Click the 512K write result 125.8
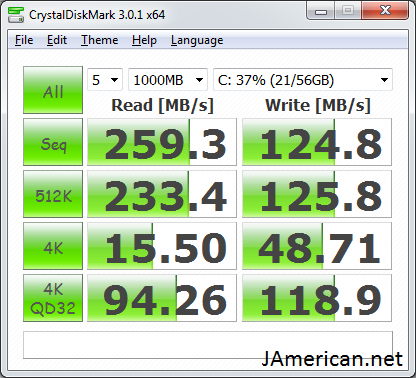 point(317,194)
